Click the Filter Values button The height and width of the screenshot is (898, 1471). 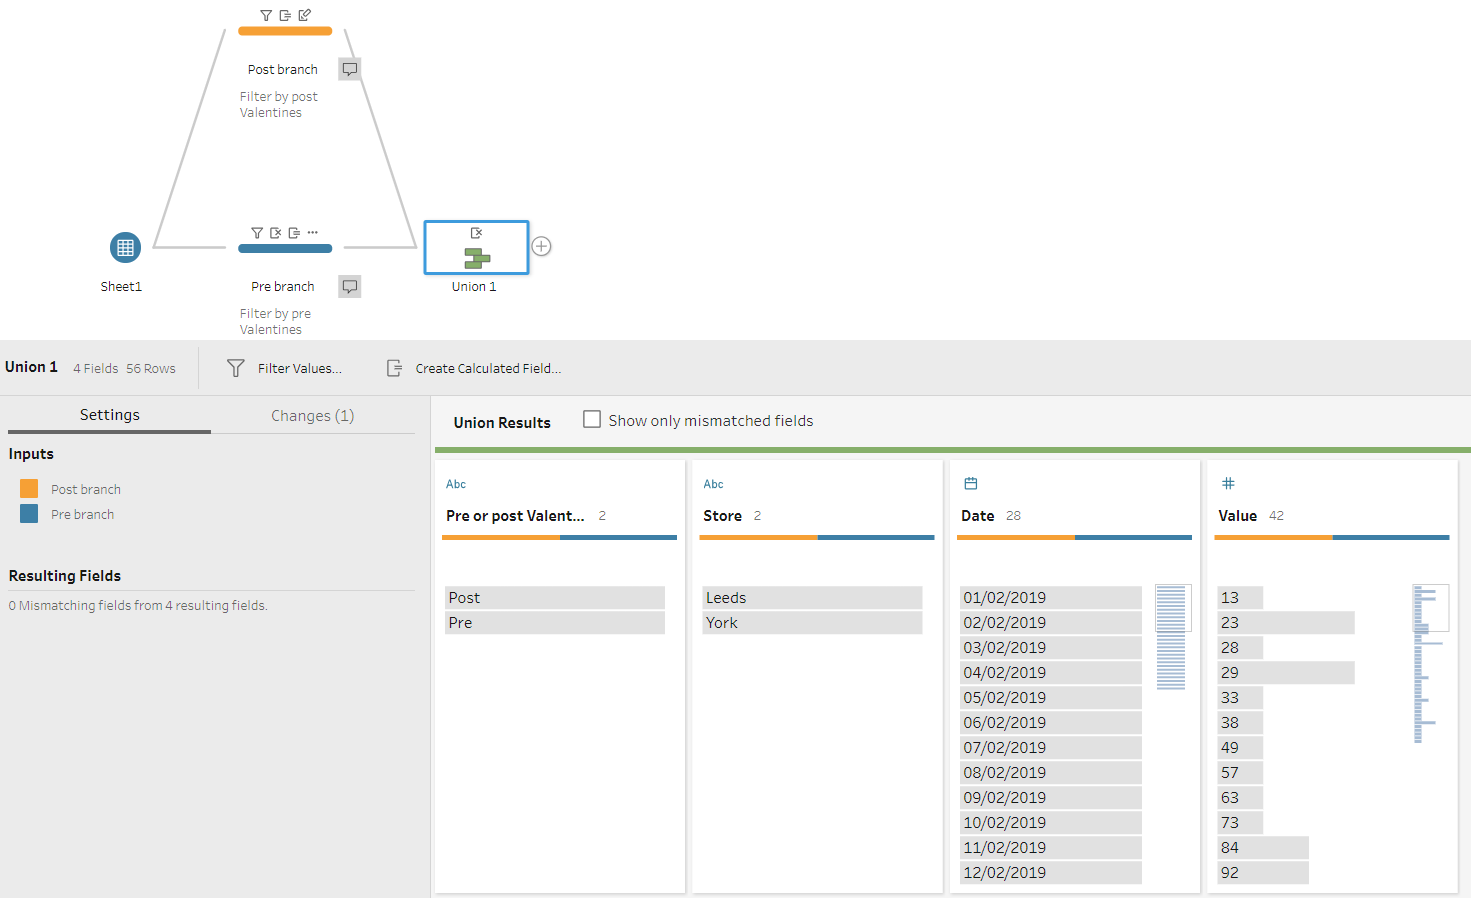click(x=286, y=367)
